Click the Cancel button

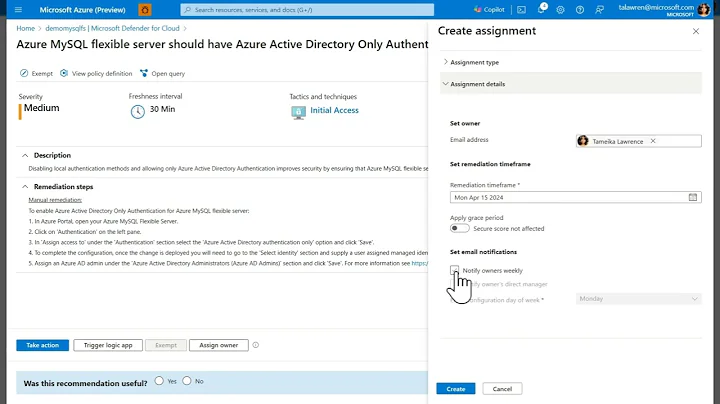point(502,389)
